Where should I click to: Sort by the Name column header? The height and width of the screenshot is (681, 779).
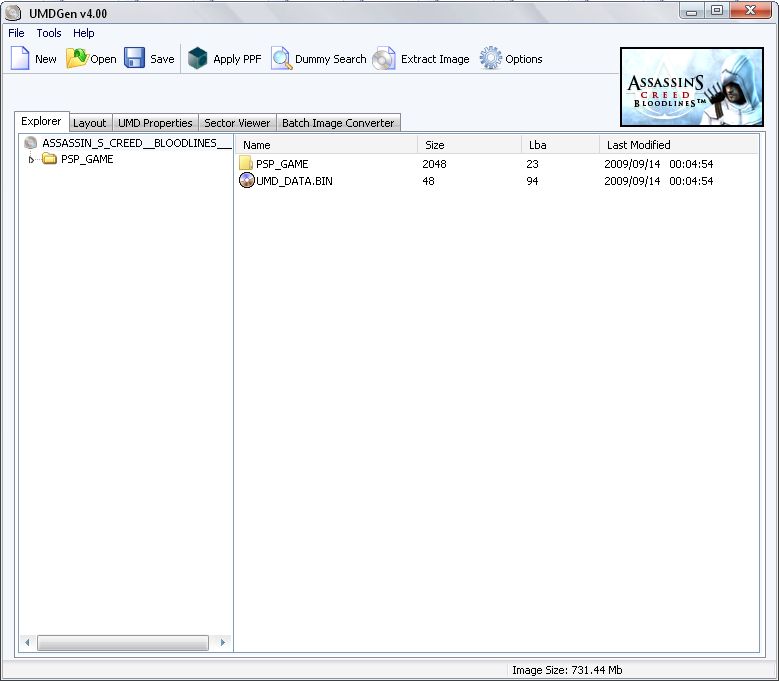click(327, 145)
